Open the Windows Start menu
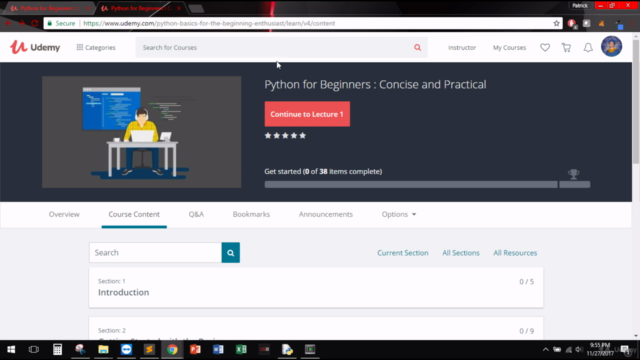Image resolution: width=640 pixels, height=360 pixels. click(11, 350)
